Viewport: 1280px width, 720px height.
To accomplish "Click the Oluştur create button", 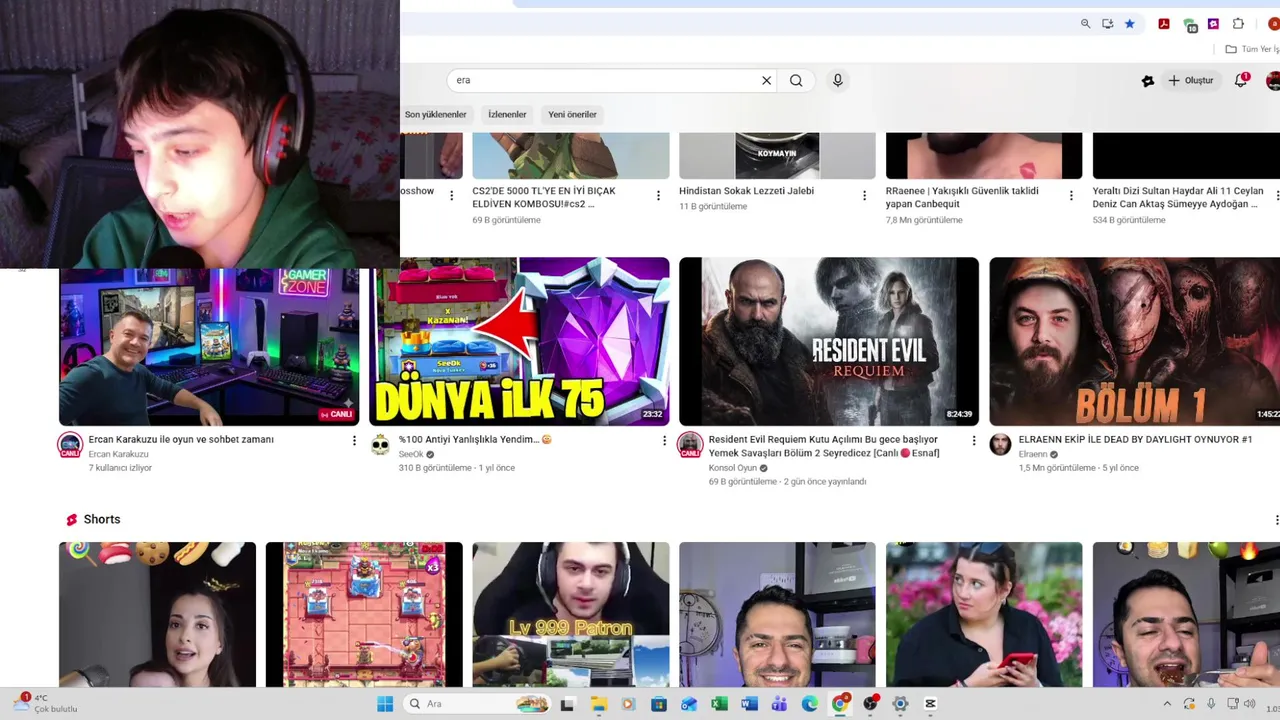I will click(1190, 80).
